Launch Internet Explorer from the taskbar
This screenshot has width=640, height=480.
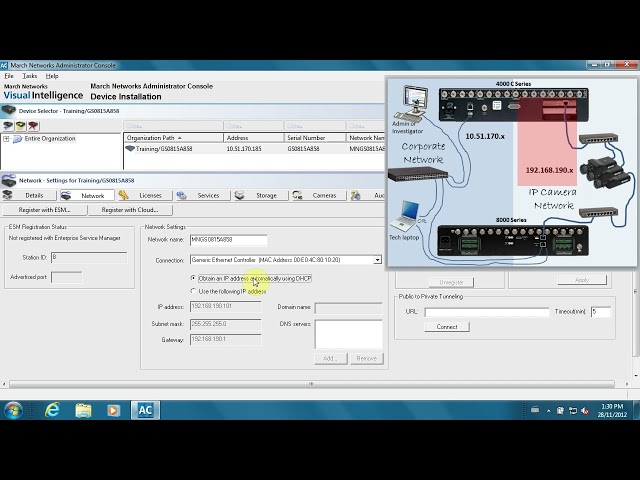pos(52,410)
